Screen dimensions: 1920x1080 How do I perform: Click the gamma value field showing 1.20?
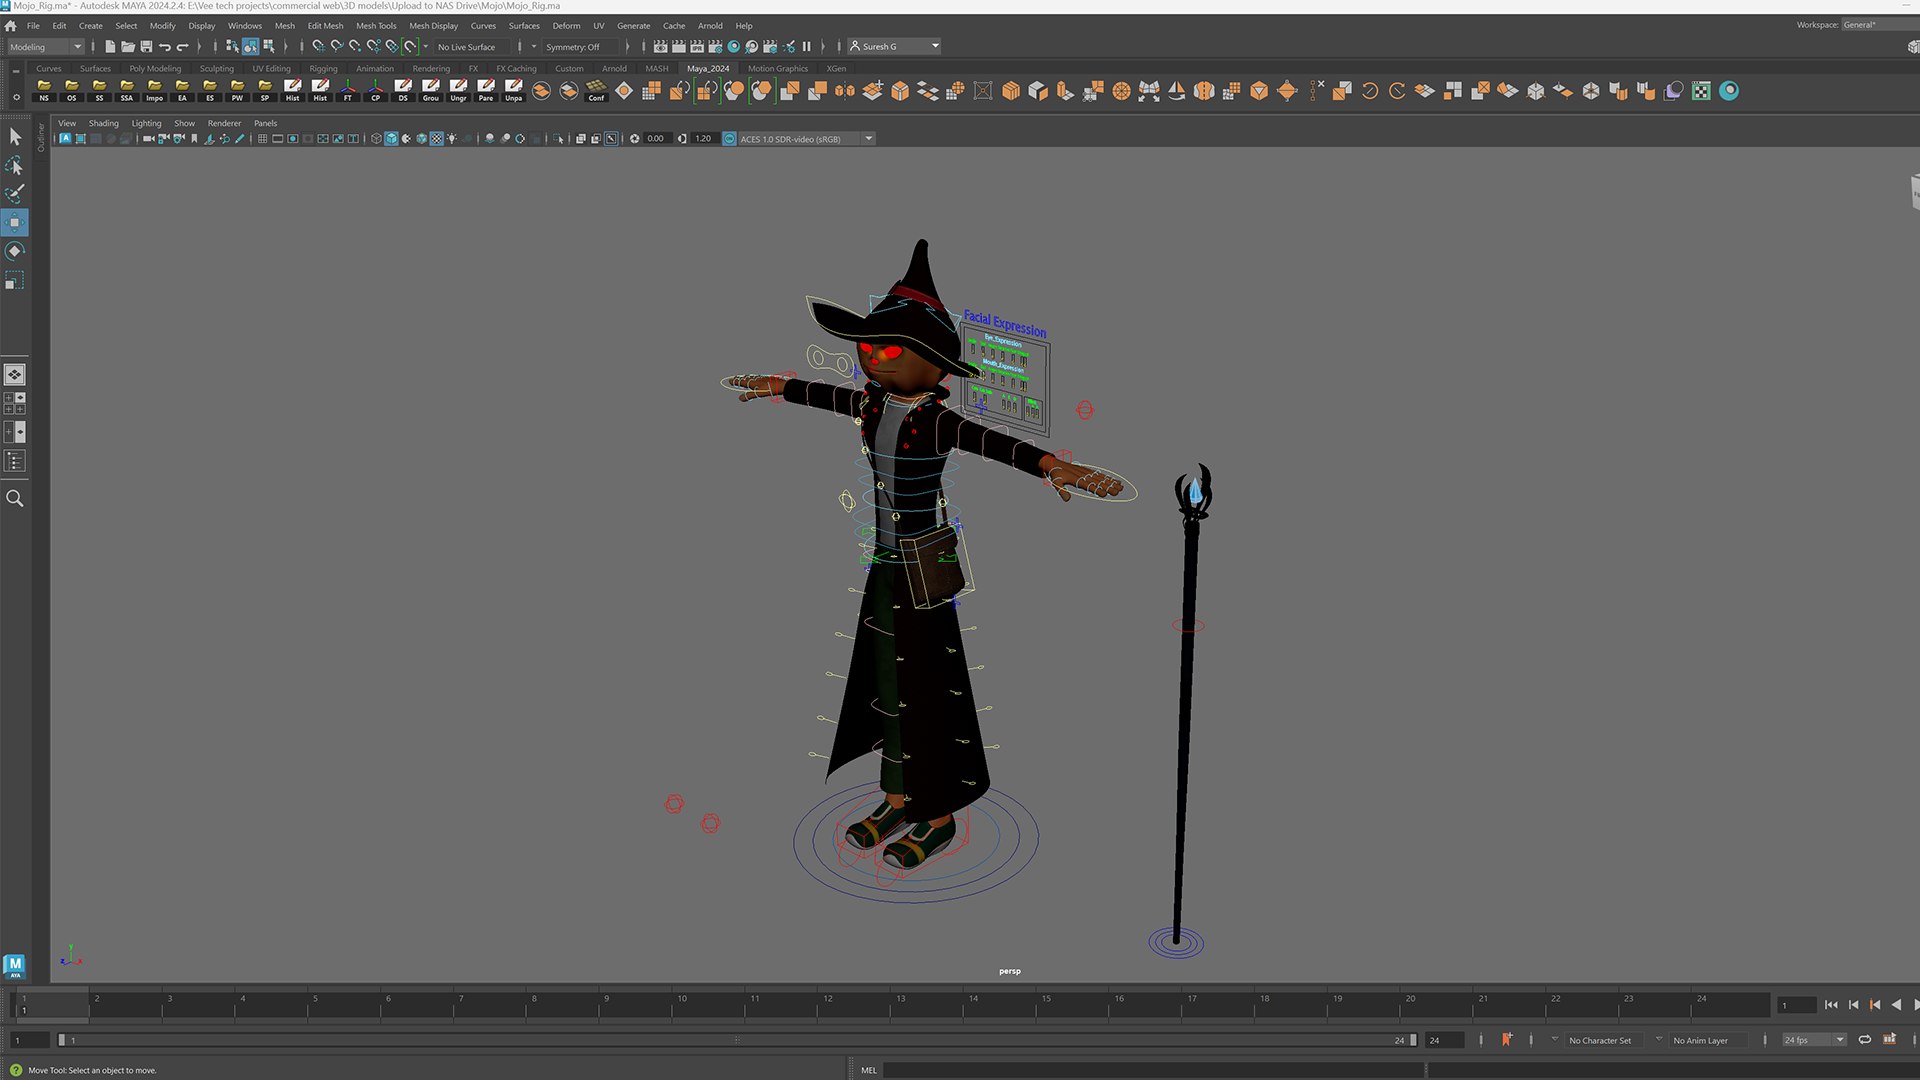(x=703, y=139)
